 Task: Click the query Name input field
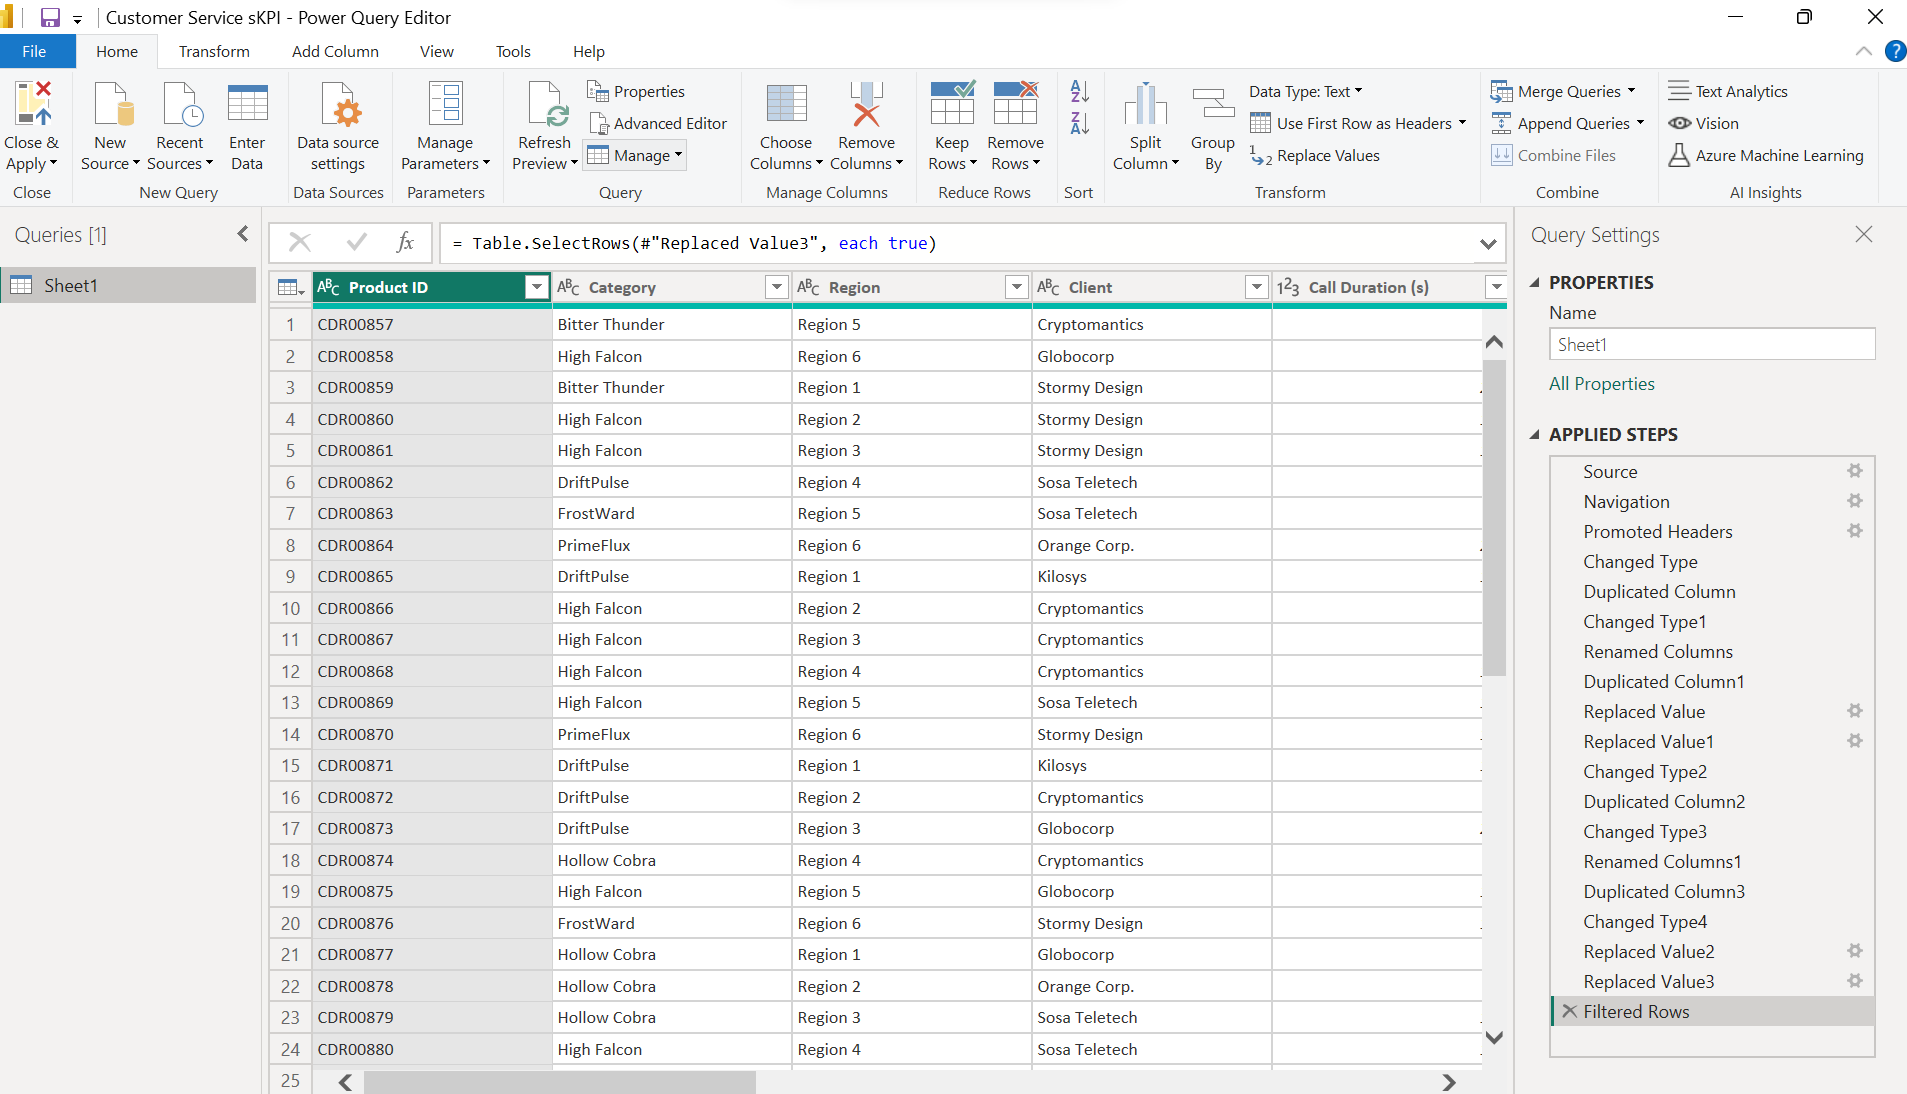pos(1712,344)
